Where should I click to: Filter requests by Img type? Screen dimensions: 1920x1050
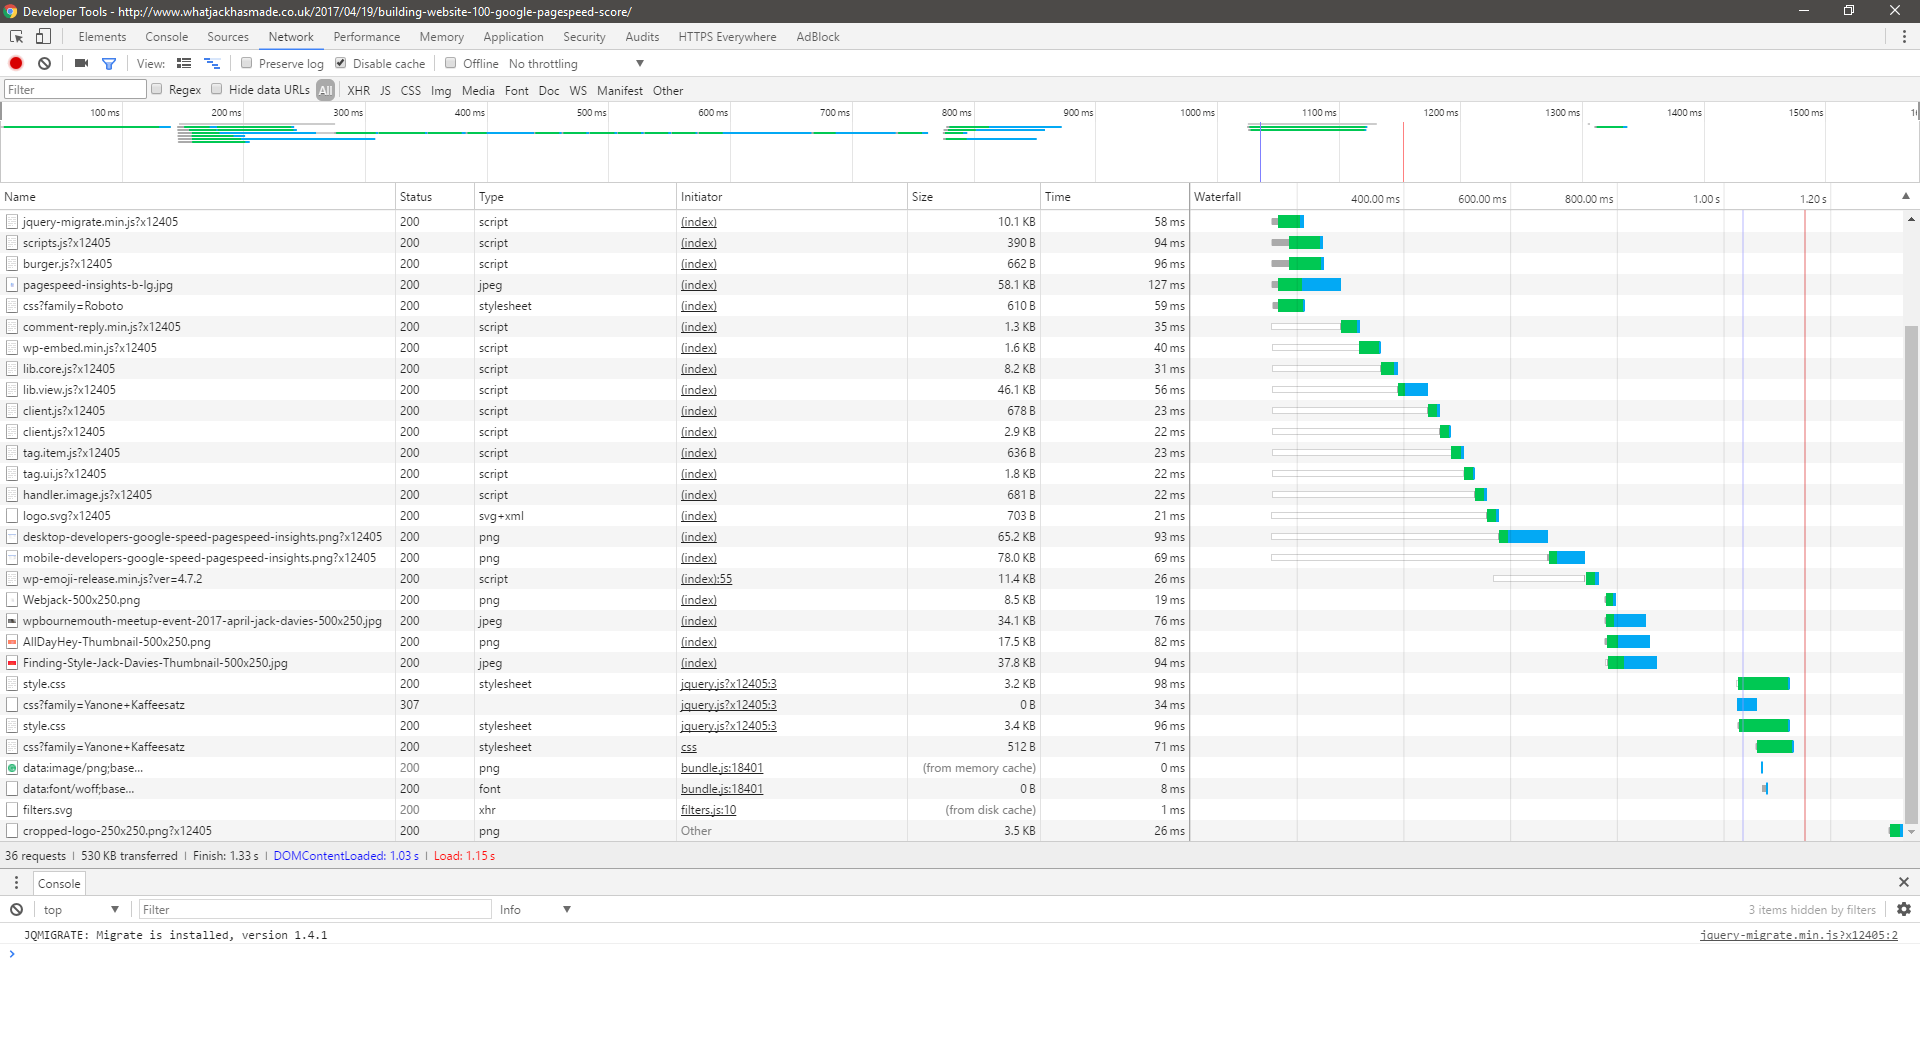440,90
